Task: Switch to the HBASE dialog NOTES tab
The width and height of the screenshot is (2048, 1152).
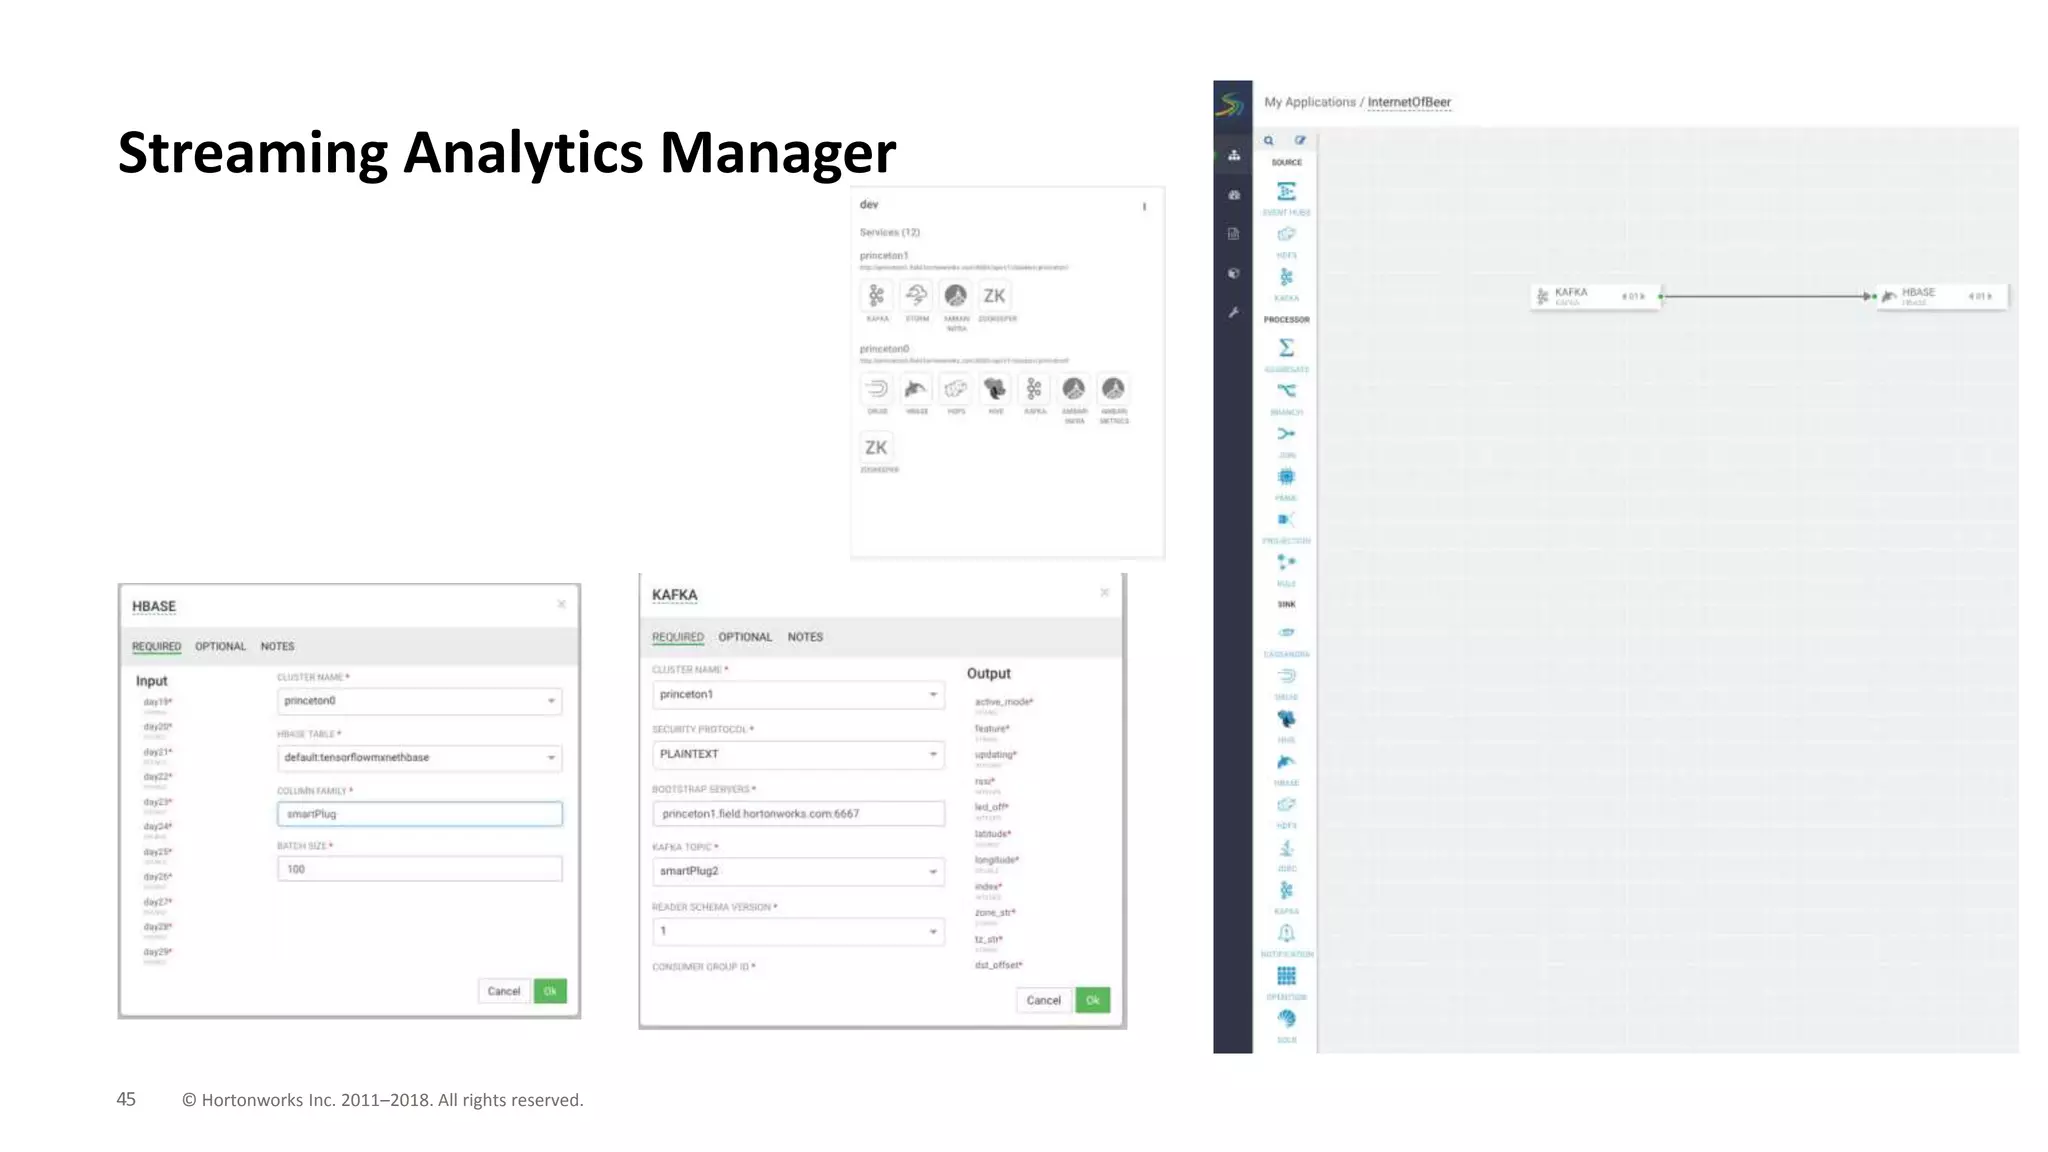Action: (277, 647)
